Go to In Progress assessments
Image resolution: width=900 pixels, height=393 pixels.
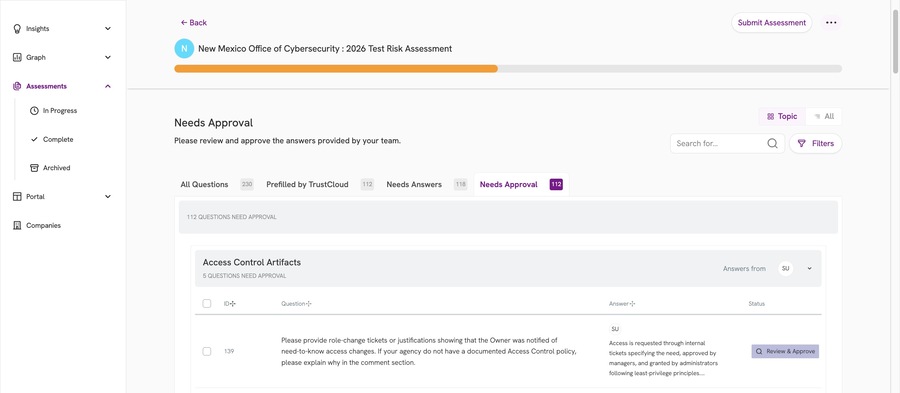point(60,111)
